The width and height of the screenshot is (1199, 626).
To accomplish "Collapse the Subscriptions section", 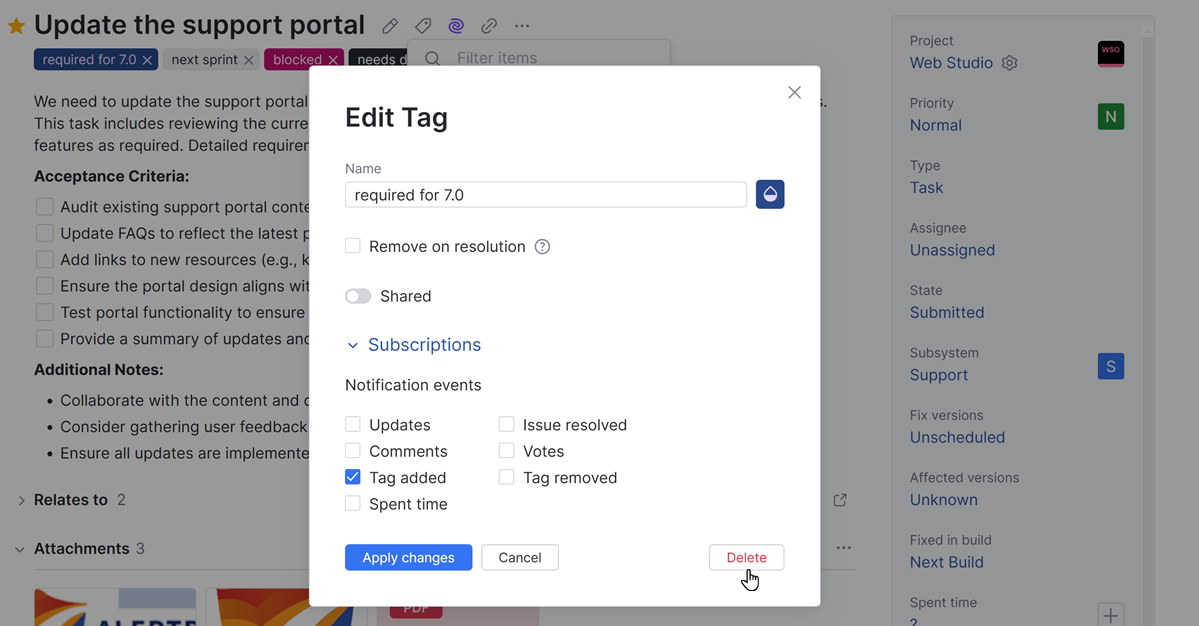I will click(x=352, y=344).
